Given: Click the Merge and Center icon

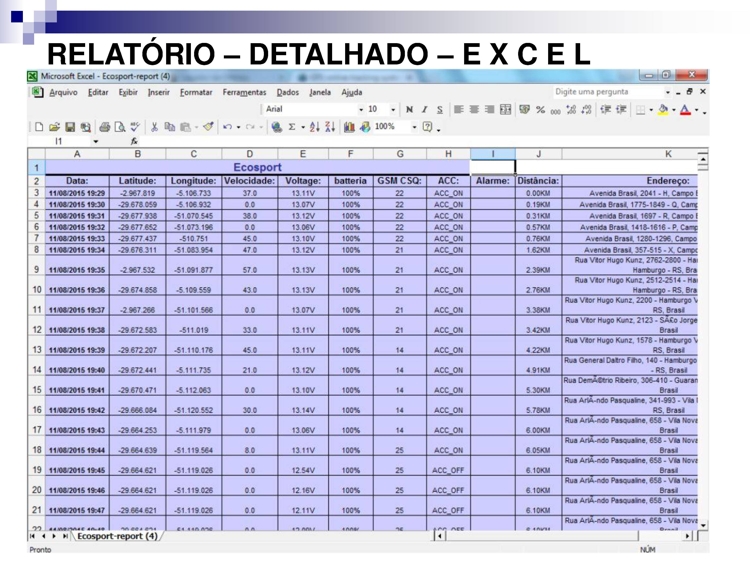Looking at the screenshot, I should (x=507, y=108).
